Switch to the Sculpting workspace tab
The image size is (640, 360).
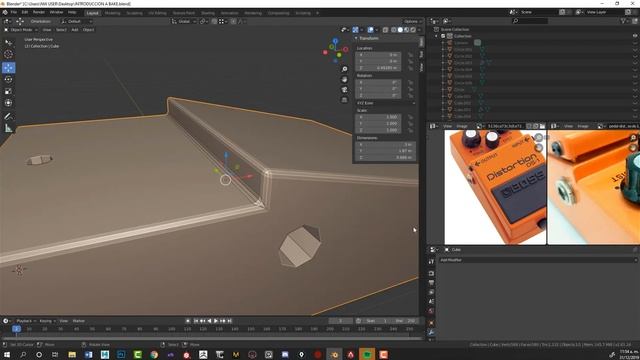(134, 13)
